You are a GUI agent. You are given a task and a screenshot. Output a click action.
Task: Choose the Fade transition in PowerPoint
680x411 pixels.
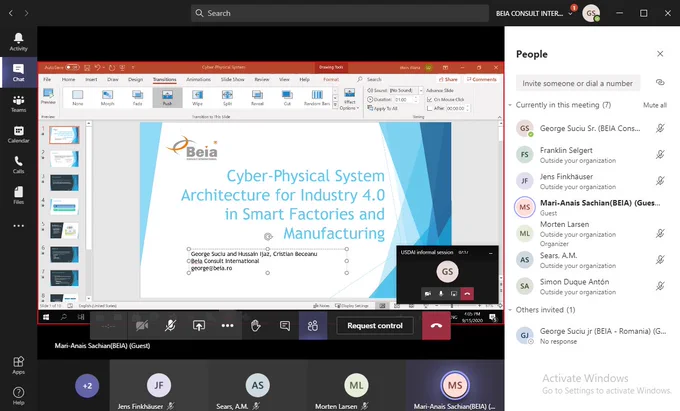[x=137, y=98]
